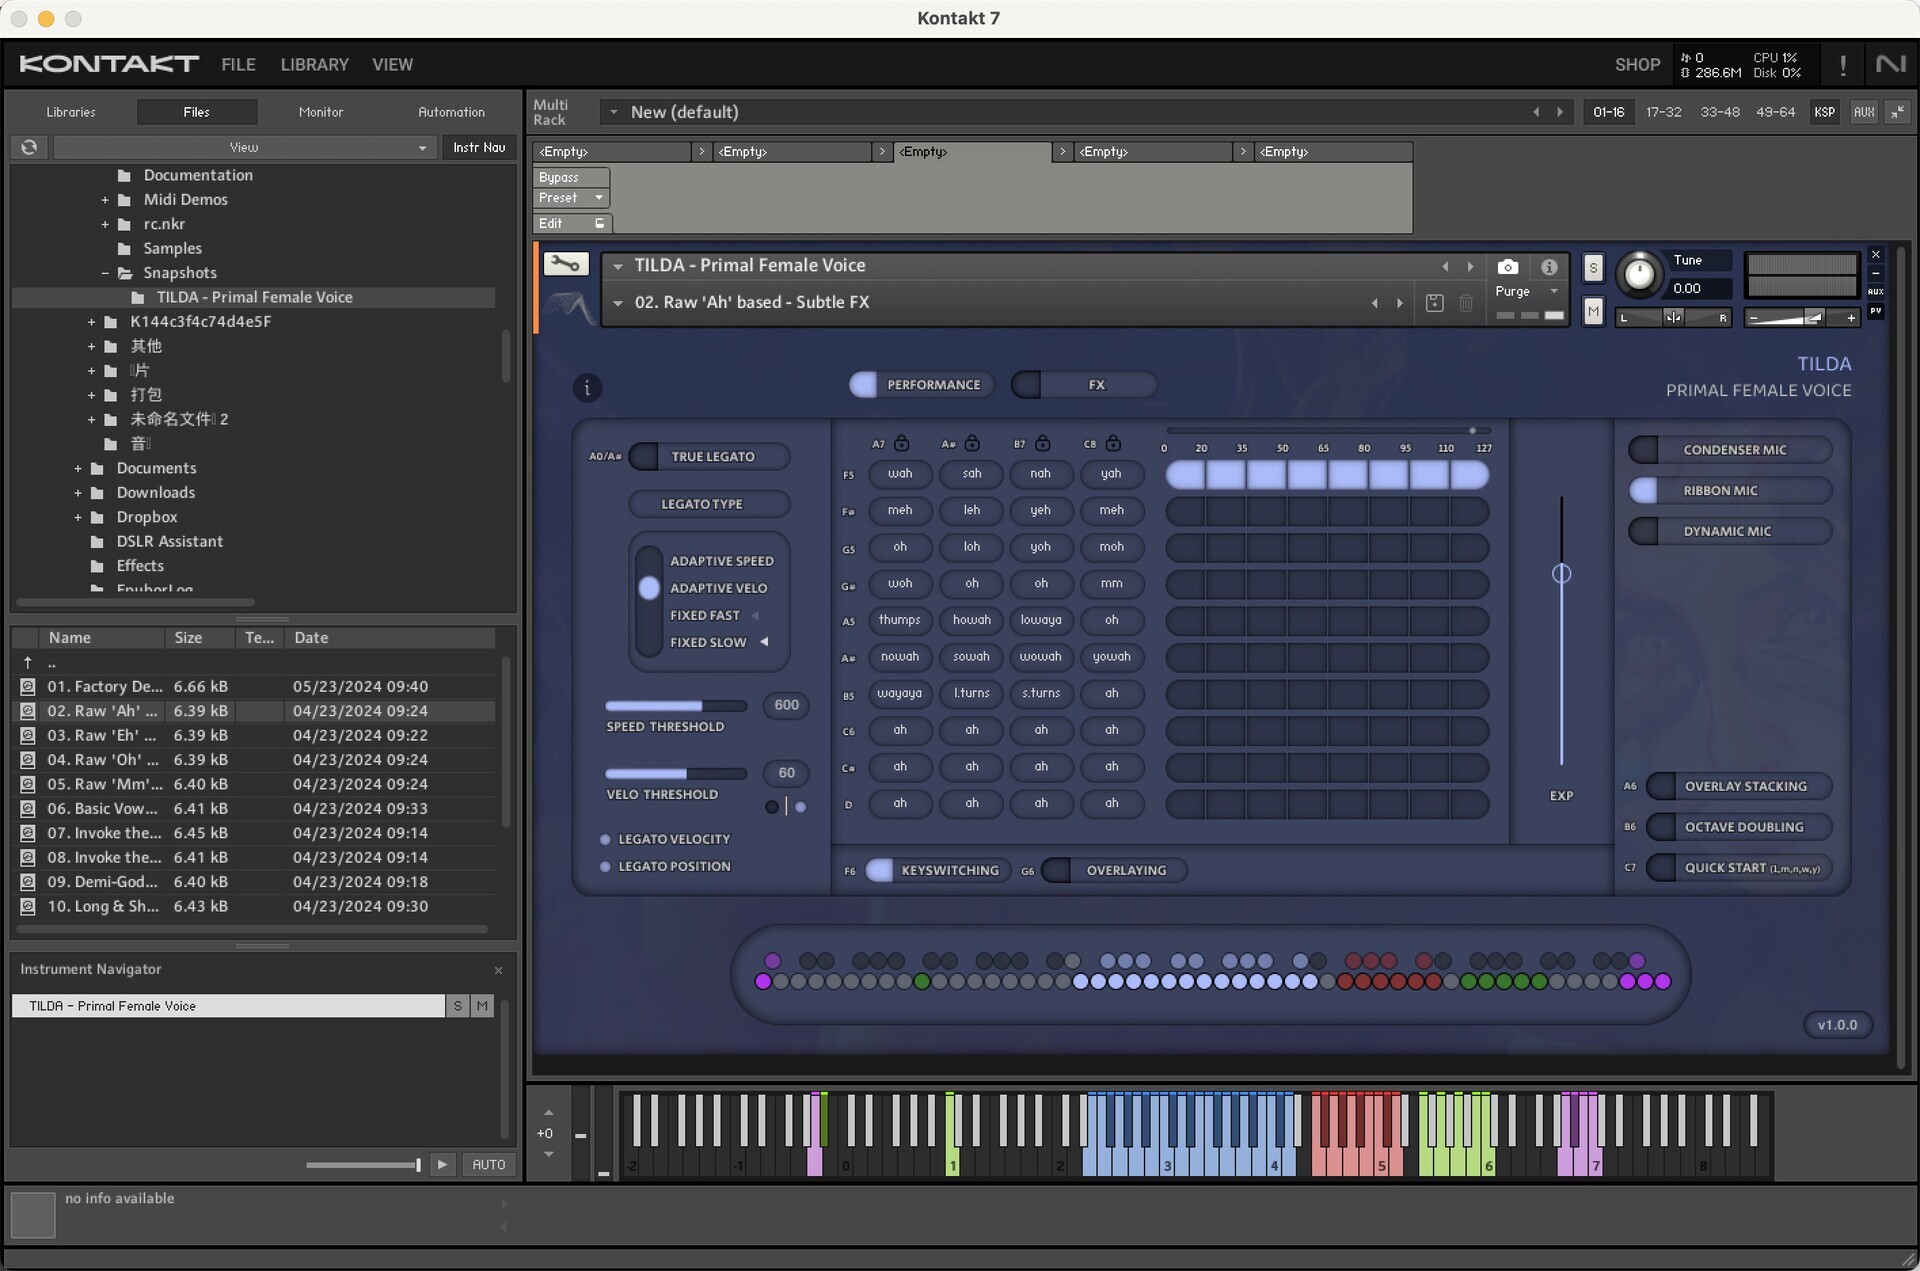
Task: Load the next instrument with the header right arrow
Action: pyautogui.click(x=1470, y=267)
